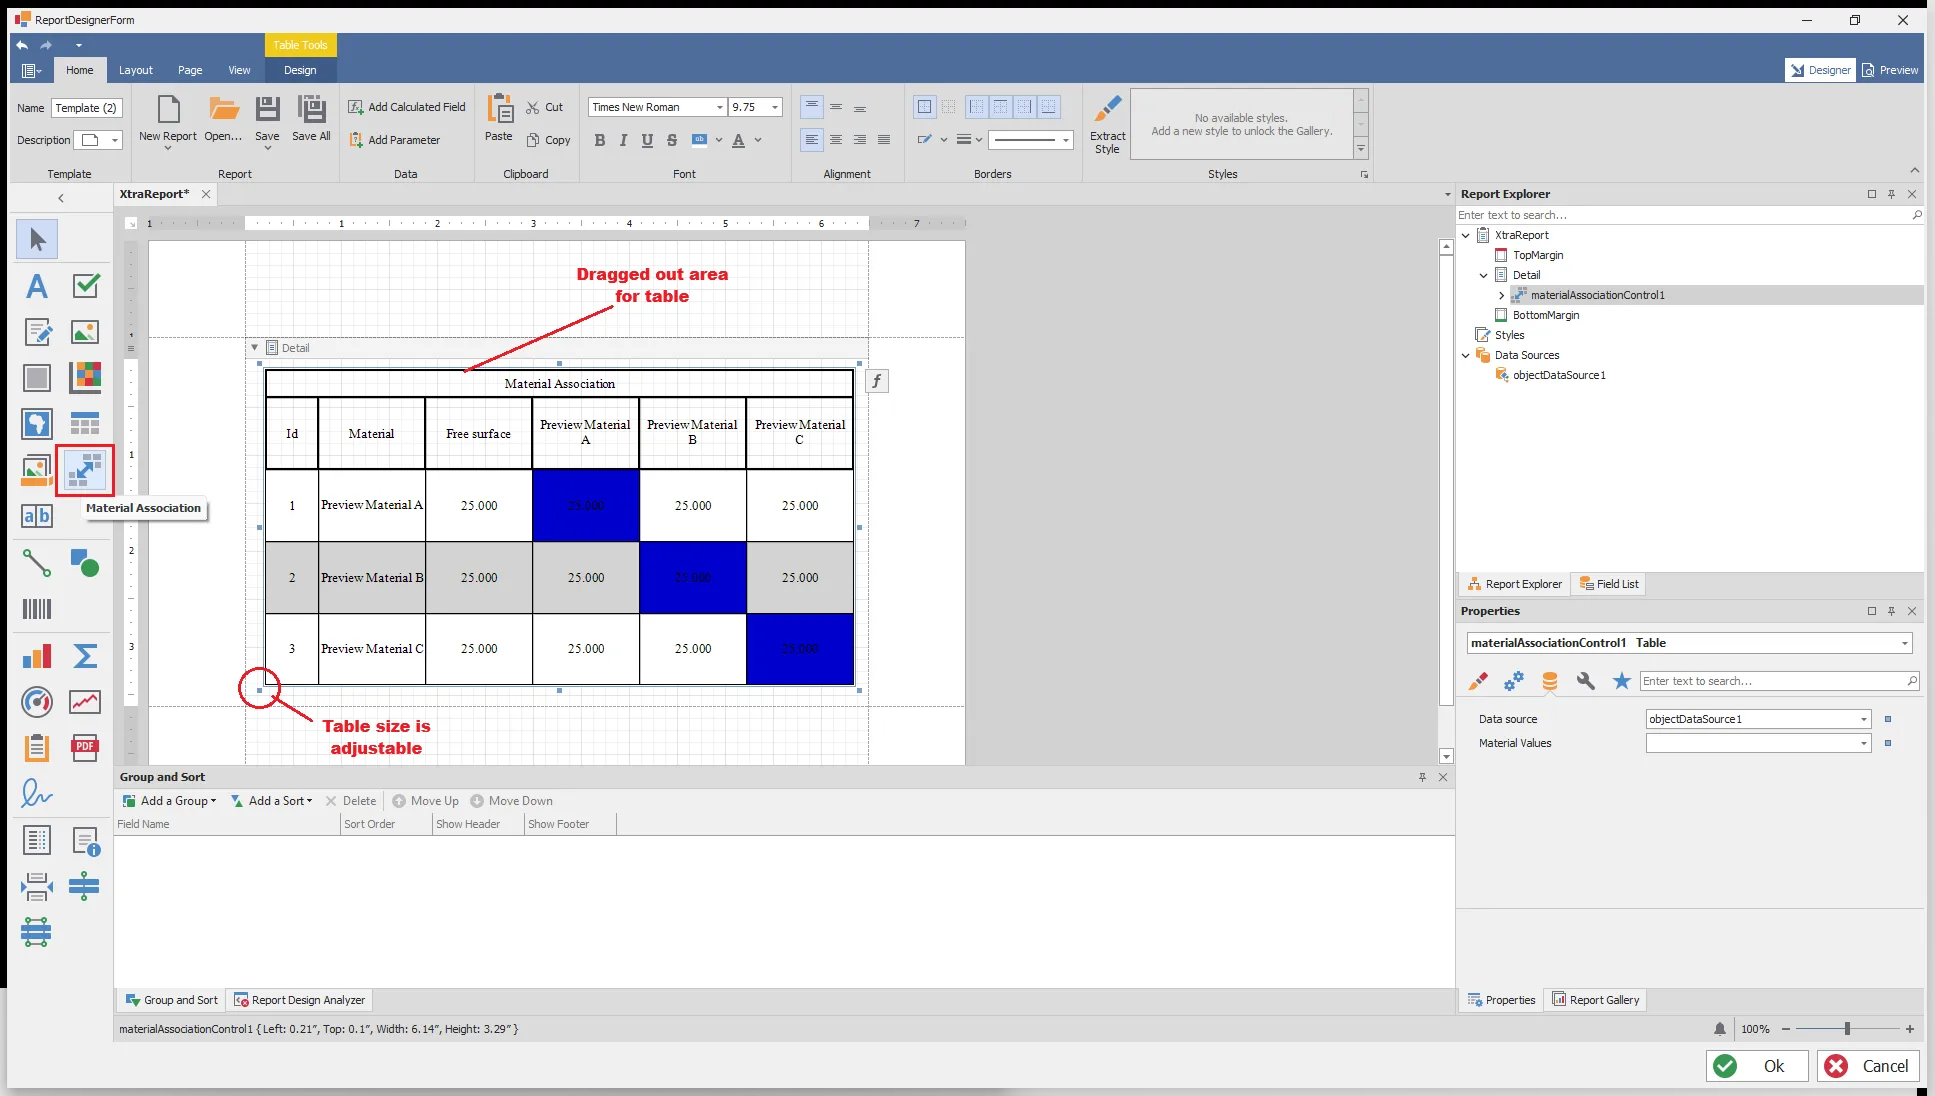The height and width of the screenshot is (1096, 1935).
Task: Toggle Underline font formatting
Action: [x=647, y=140]
